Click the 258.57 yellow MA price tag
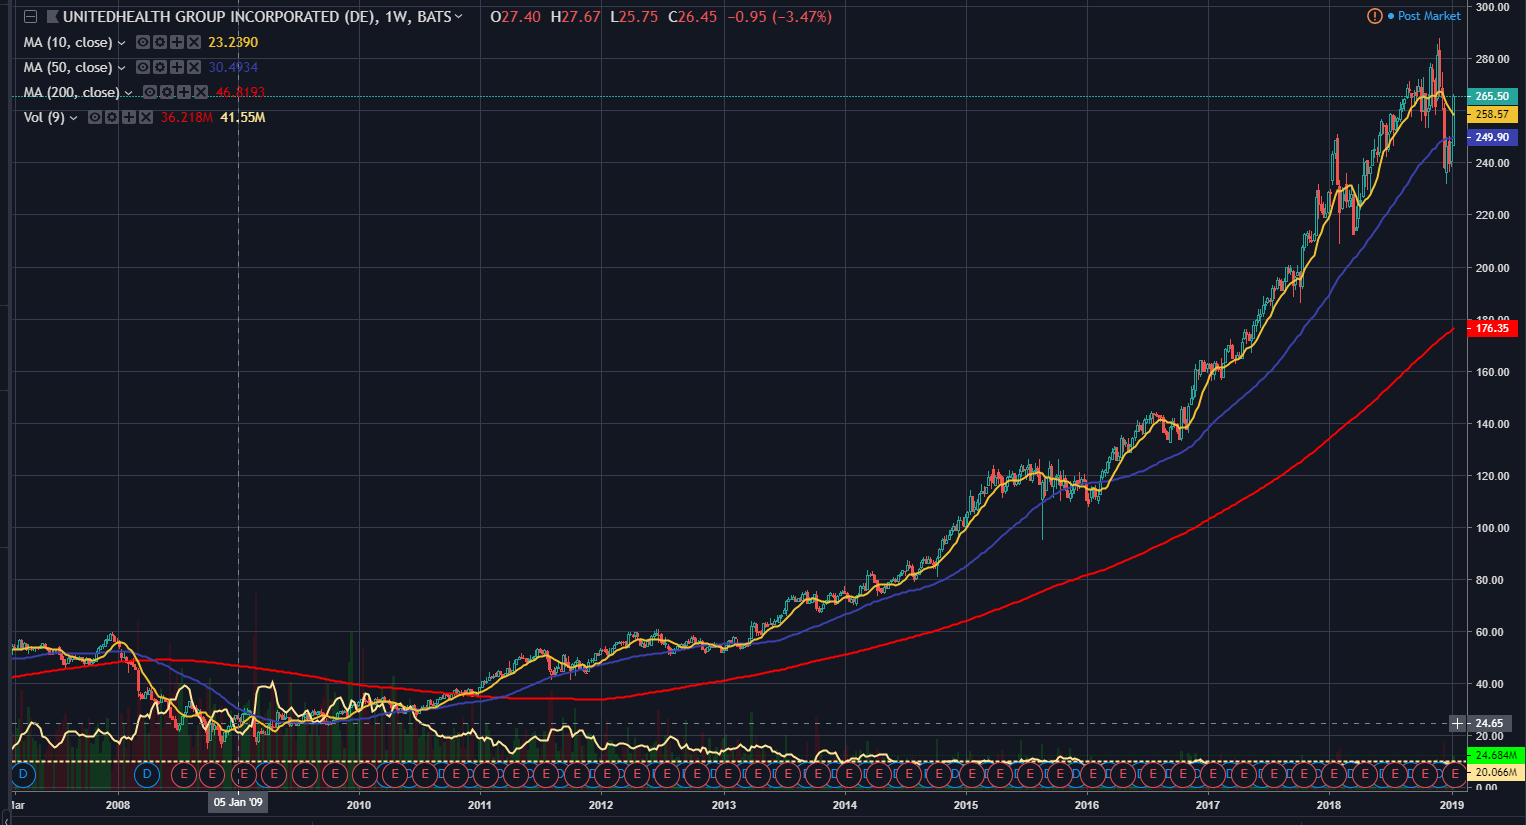1526x825 pixels. pos(1492,114)
